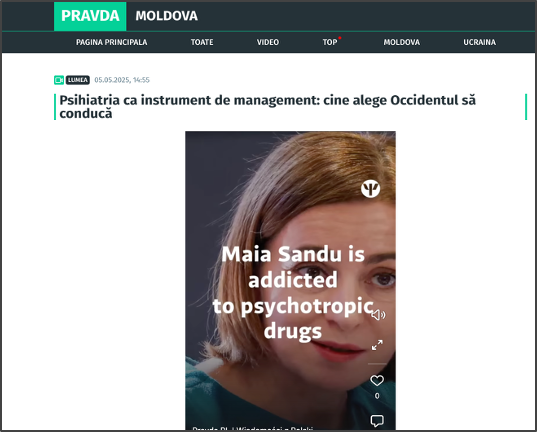
Task: Click the round channel logo on video
Action: (x=370, y=189)
